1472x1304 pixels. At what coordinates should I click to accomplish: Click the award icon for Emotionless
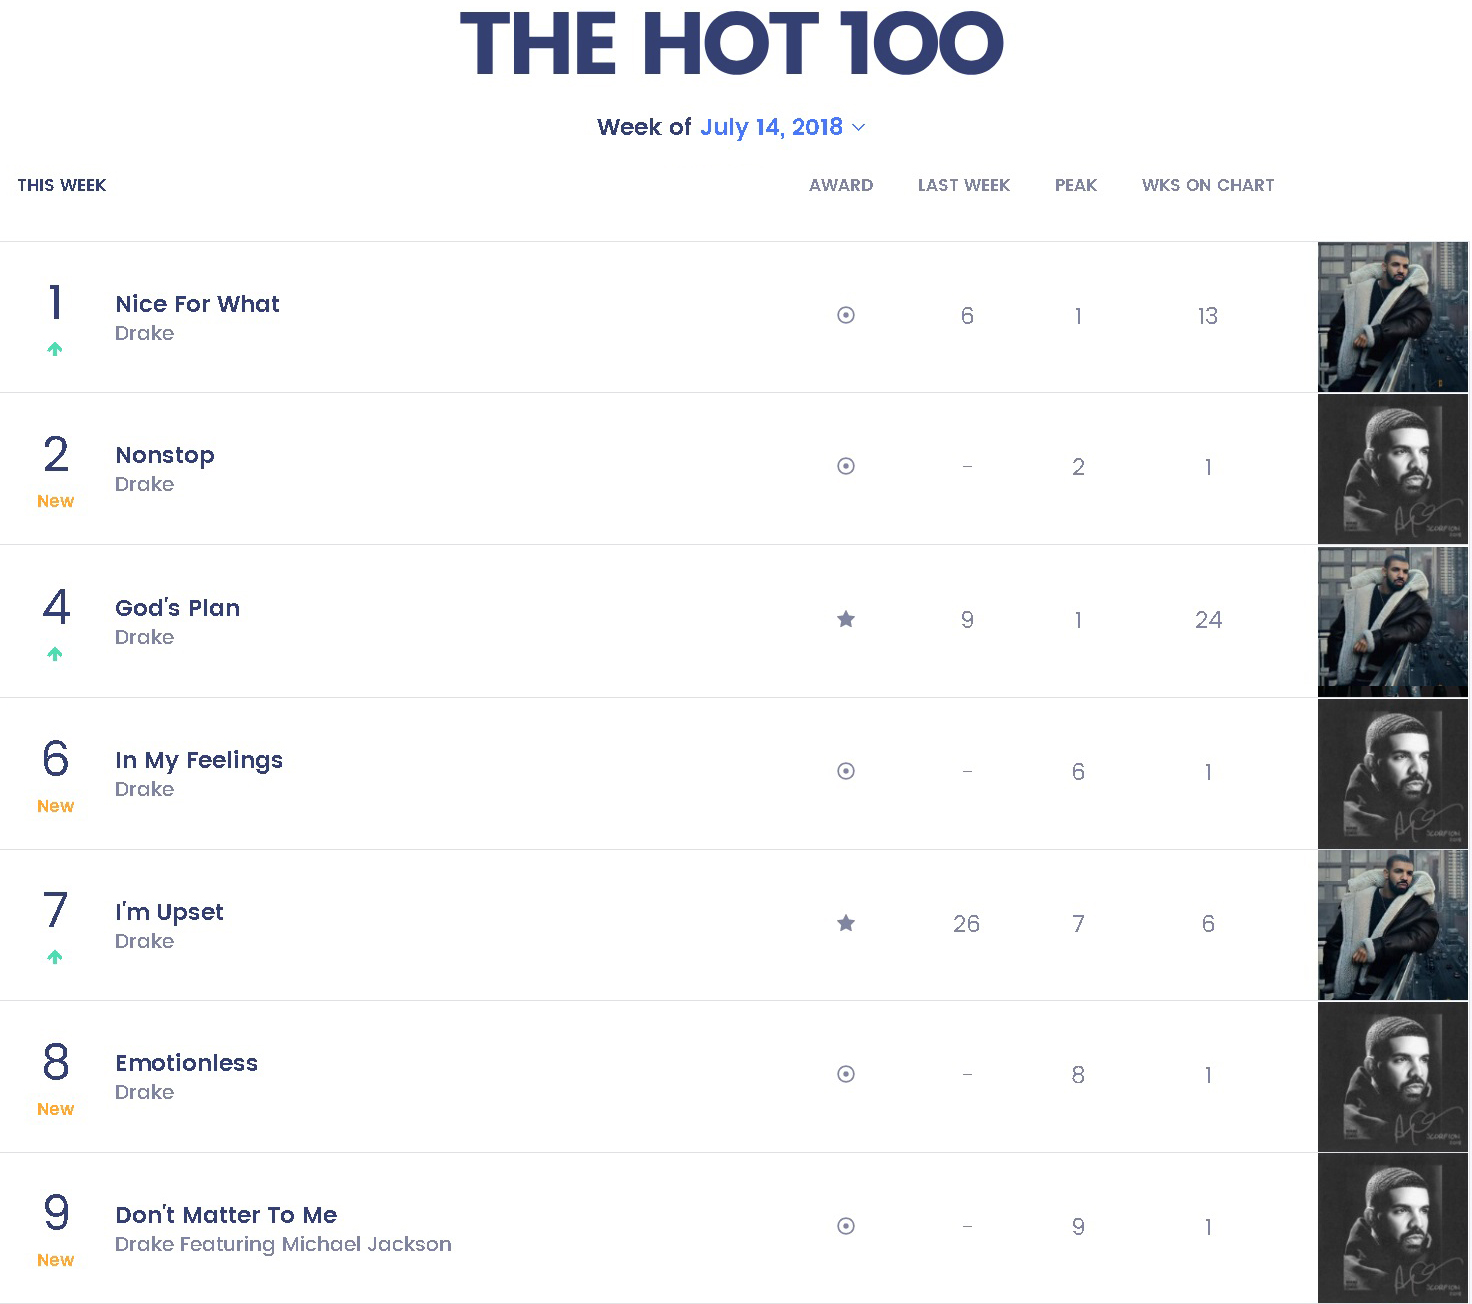coord(846,1074)
